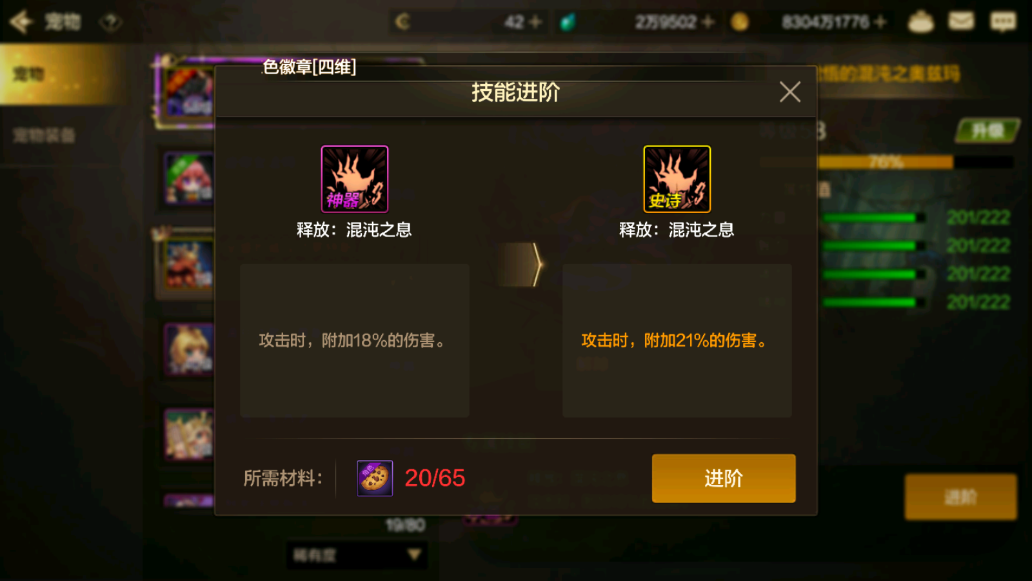
Task: Open the chat bubble icon
Action: coord(1003,22)
